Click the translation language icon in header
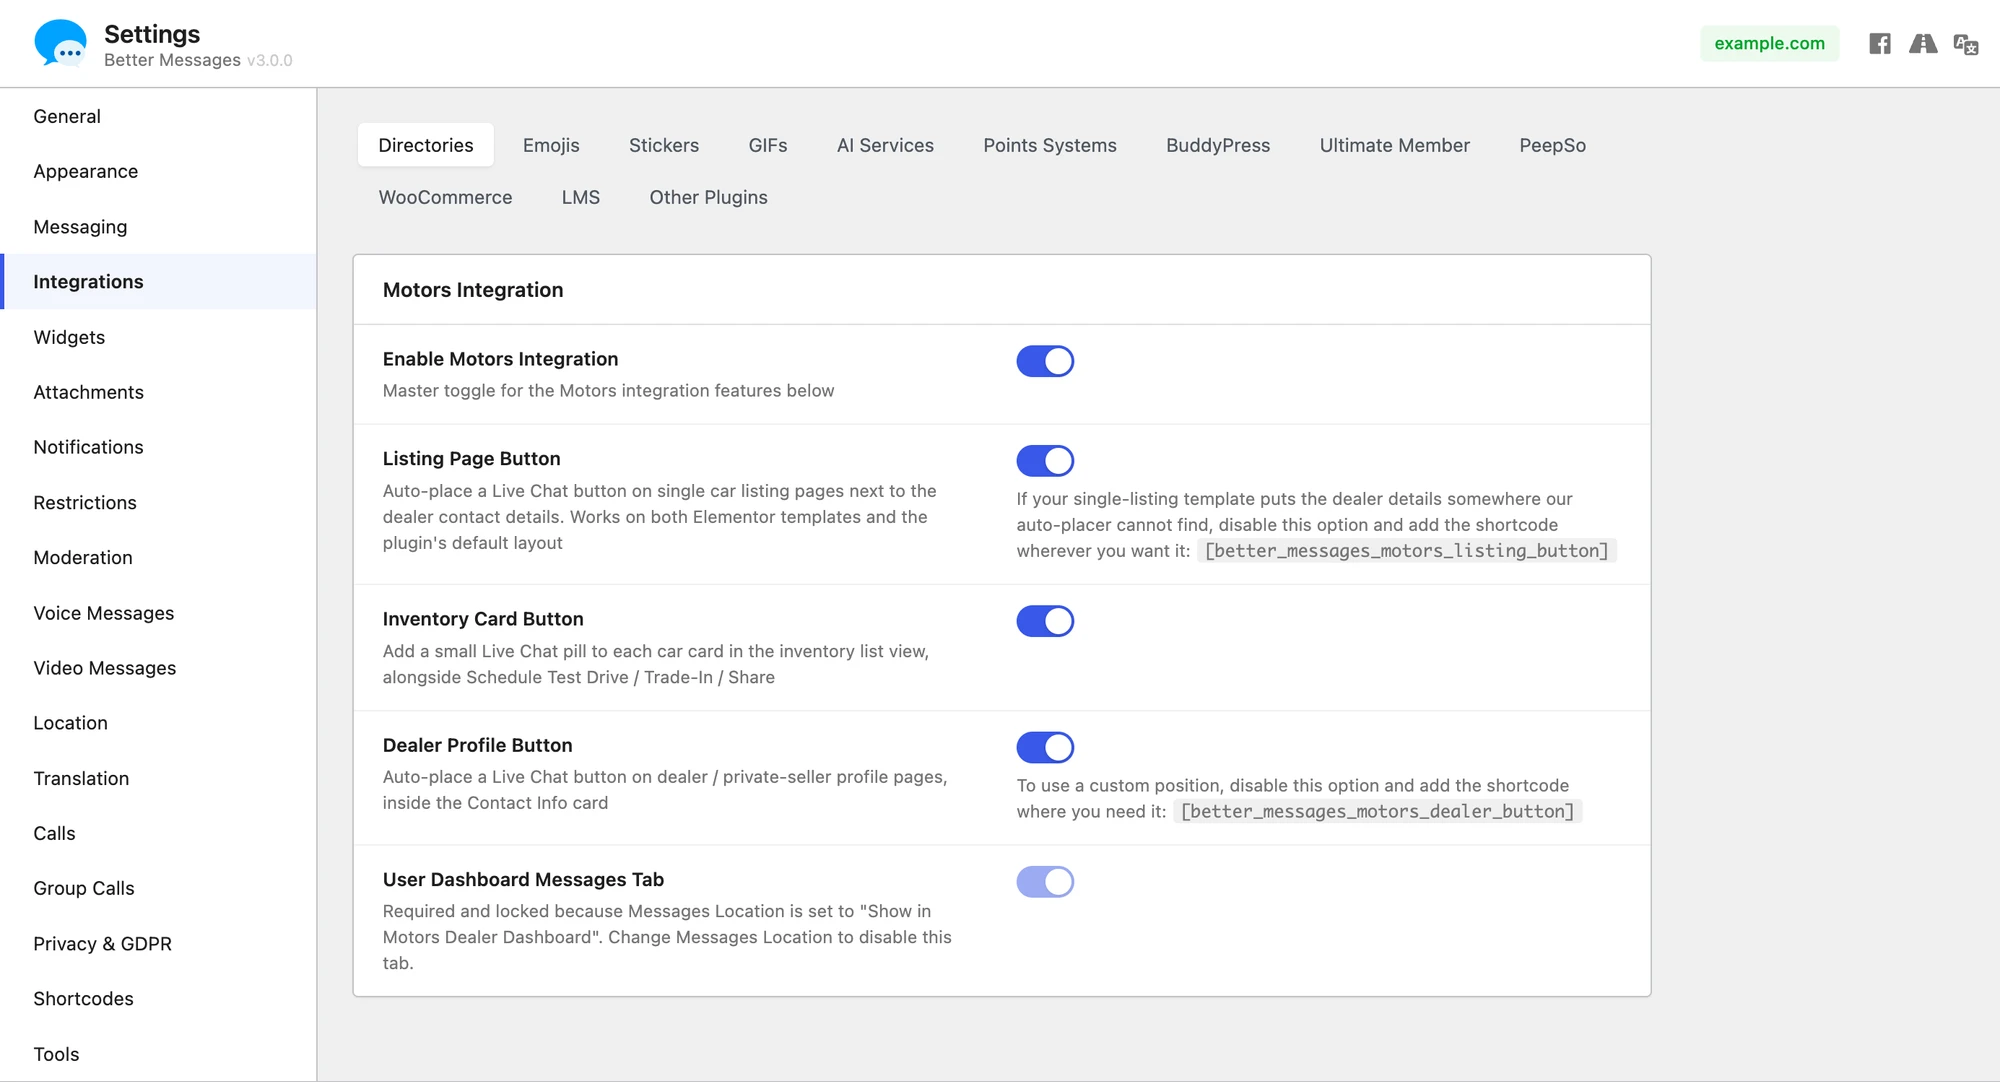Viewport: 2000px width, 1082px height. coord(1966,44)
